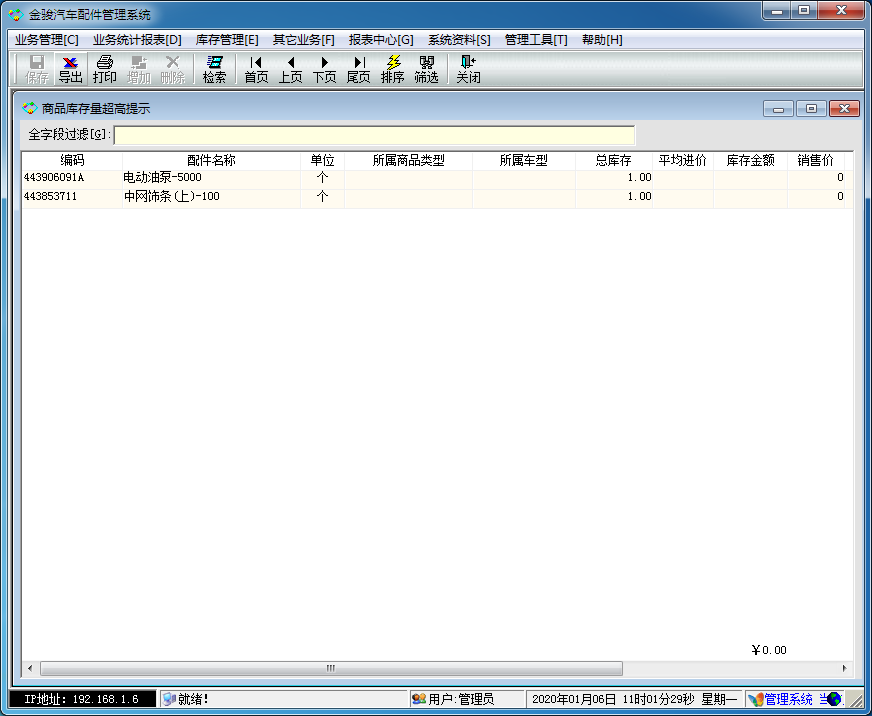Click the 编码 column header
The height and width of the screenshot is (716, 872).
[x=72, y=161]
